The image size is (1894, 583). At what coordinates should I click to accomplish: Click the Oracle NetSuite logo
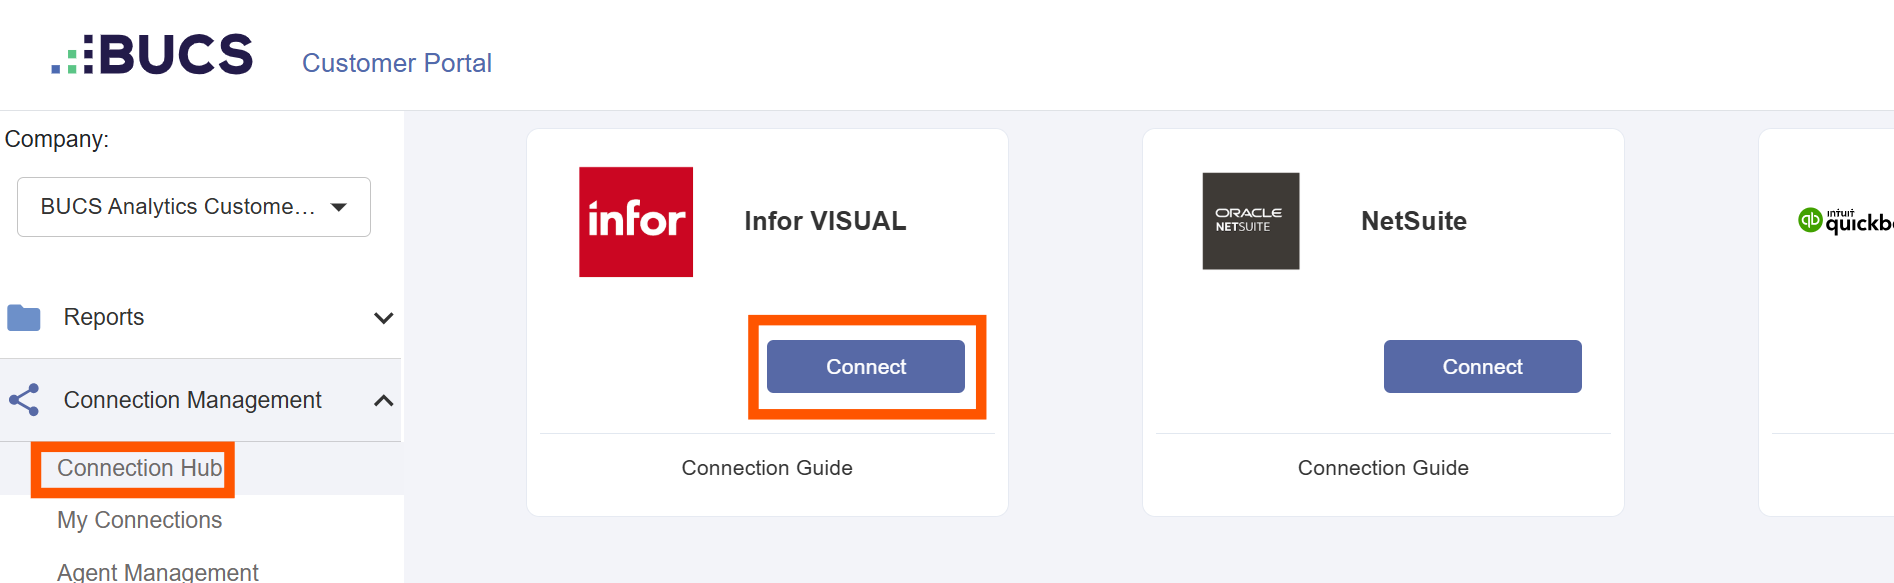coord(1250,221)
